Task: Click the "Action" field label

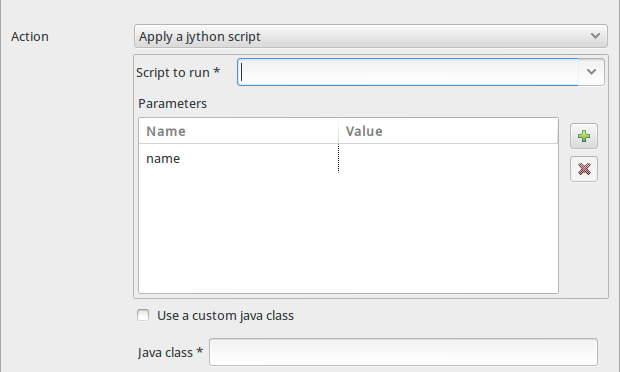Action: click(30, 36)
